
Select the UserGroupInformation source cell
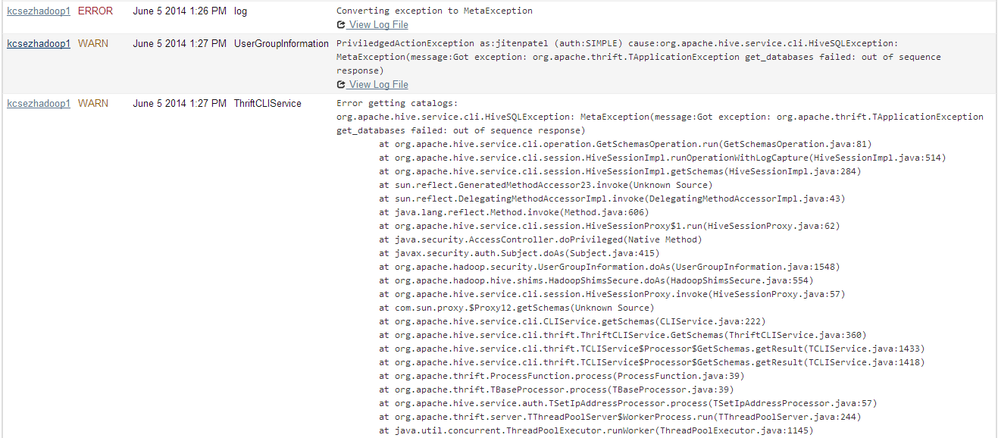(x=281, y=43)
